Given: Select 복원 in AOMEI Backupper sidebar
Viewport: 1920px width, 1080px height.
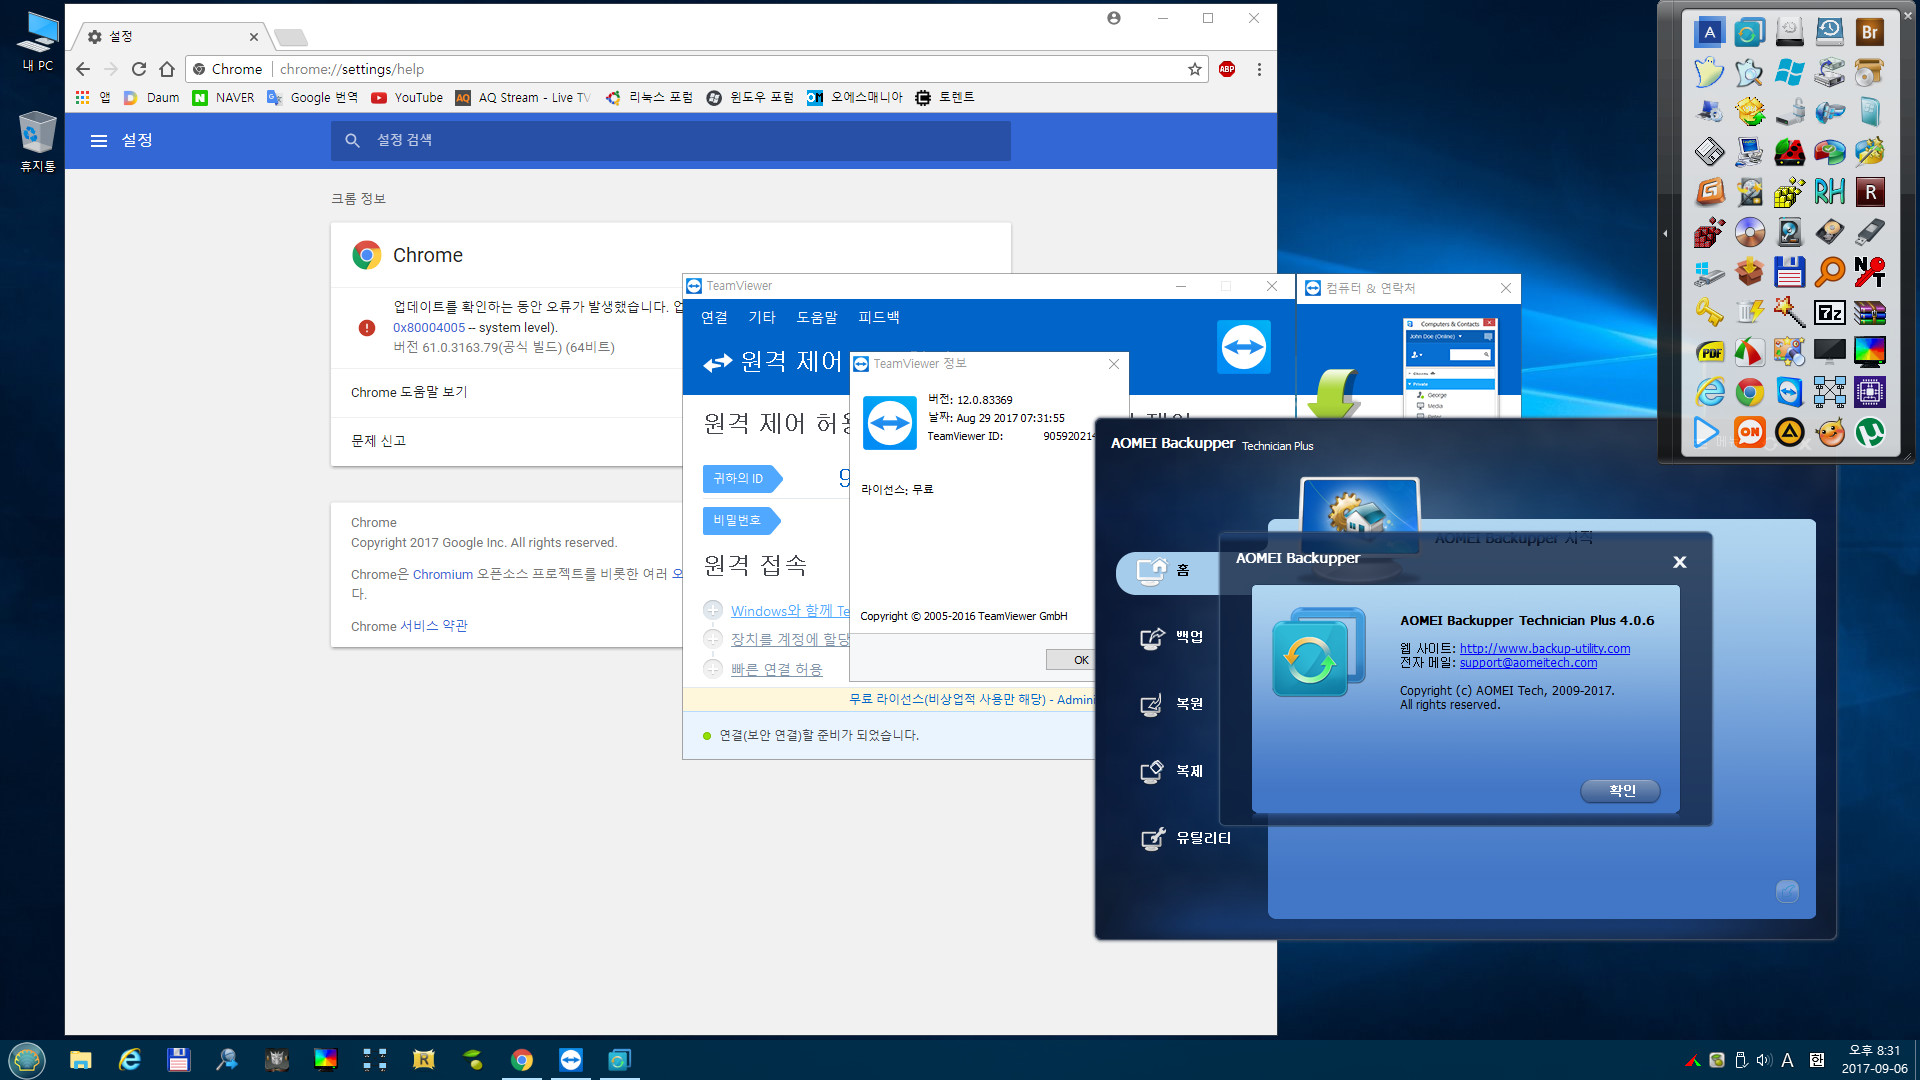Looking at the screenshot, I should tap(1172, 704).
